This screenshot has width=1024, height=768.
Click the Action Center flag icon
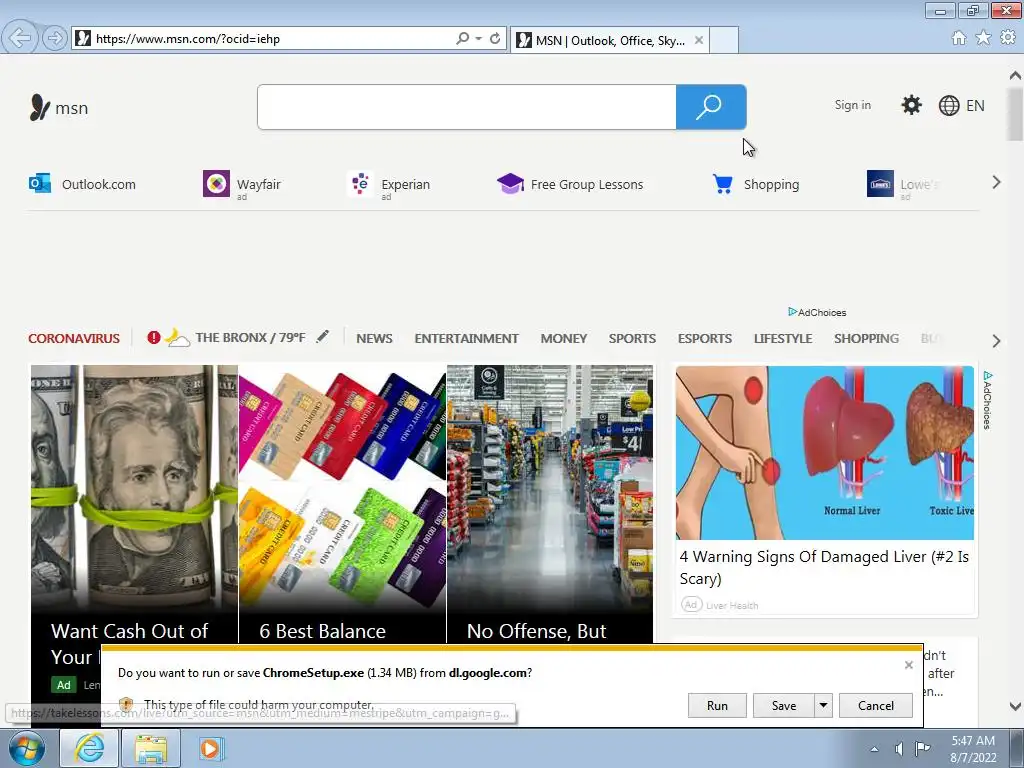[922, 748]
